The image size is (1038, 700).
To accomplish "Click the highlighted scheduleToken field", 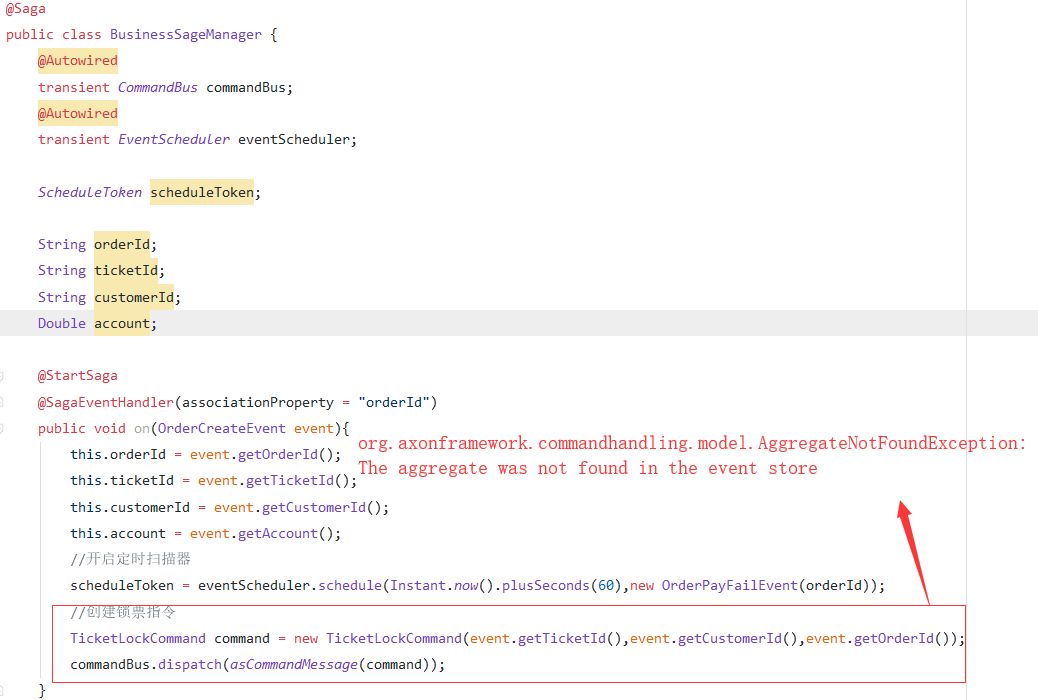I will (201, 191).
